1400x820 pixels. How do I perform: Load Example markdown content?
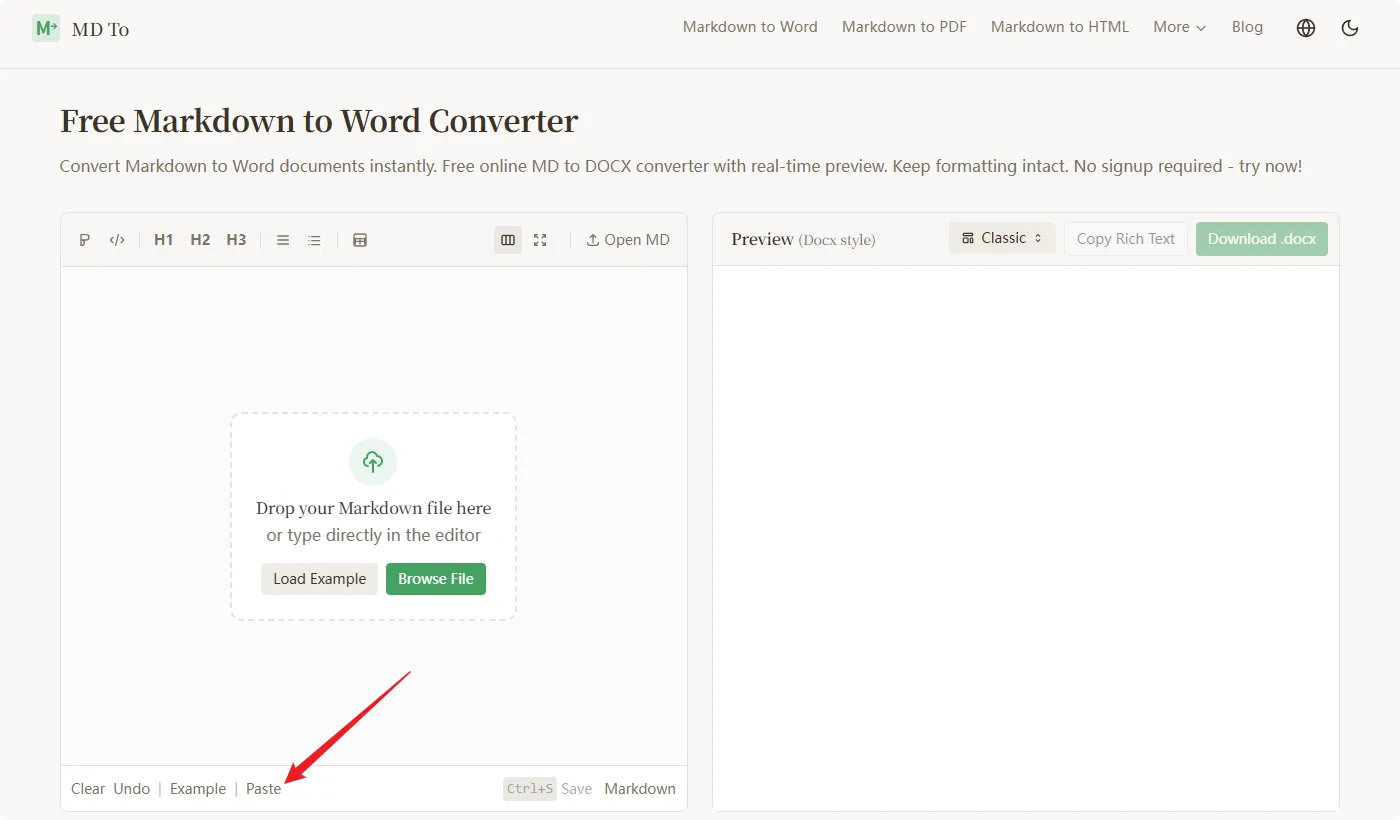click(x=319, y=578)
